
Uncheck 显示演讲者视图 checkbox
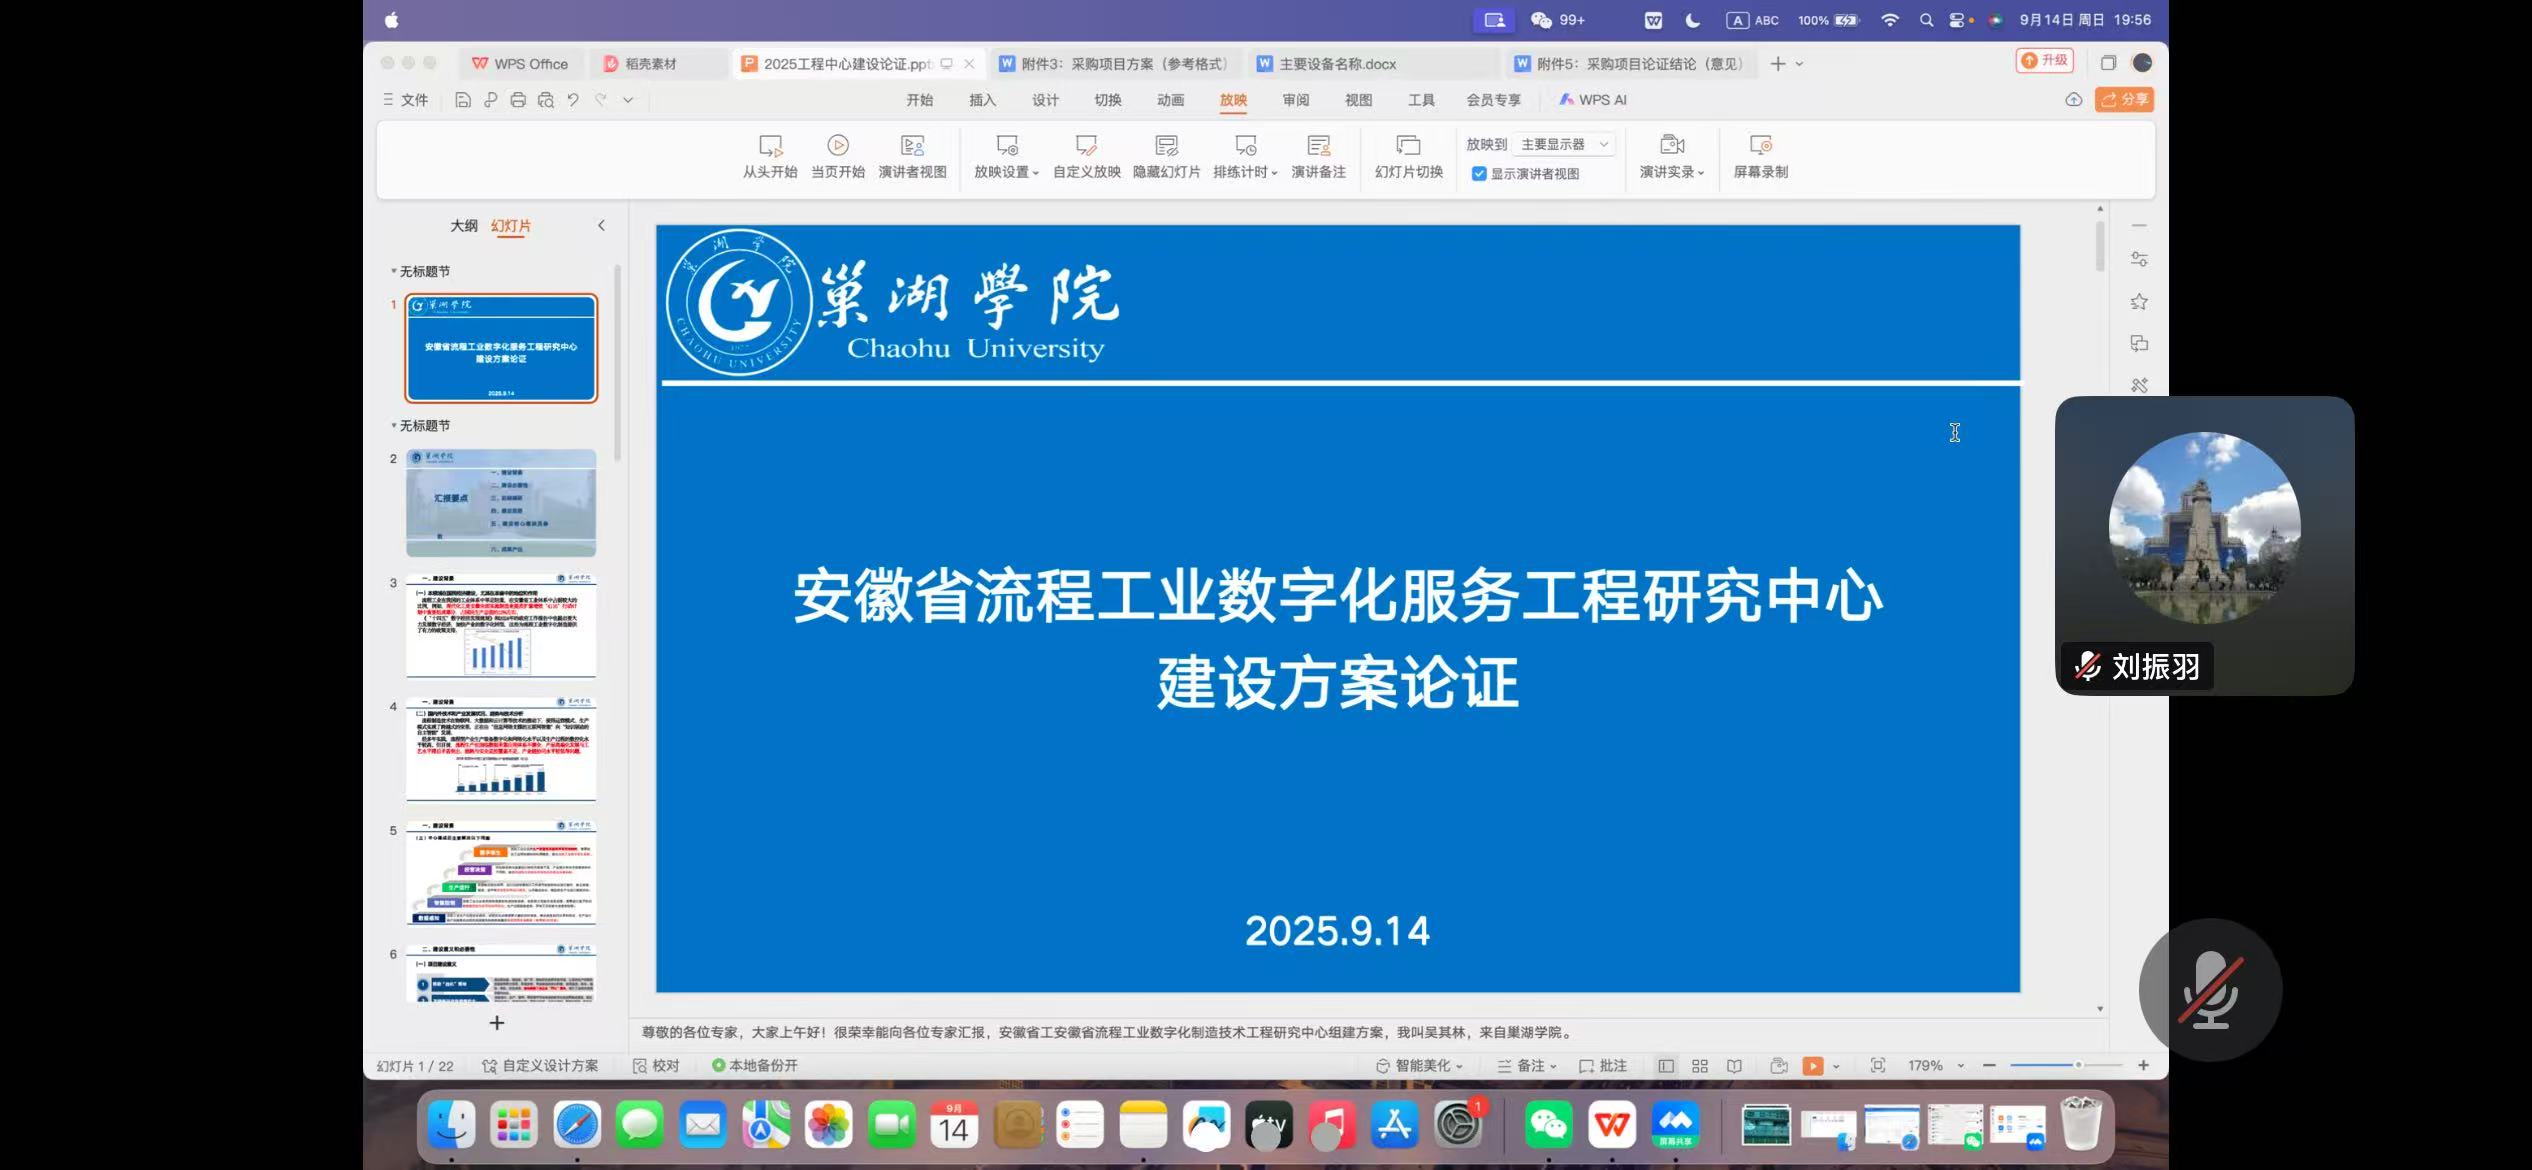pyautogui.click(x=1479, y=174)
